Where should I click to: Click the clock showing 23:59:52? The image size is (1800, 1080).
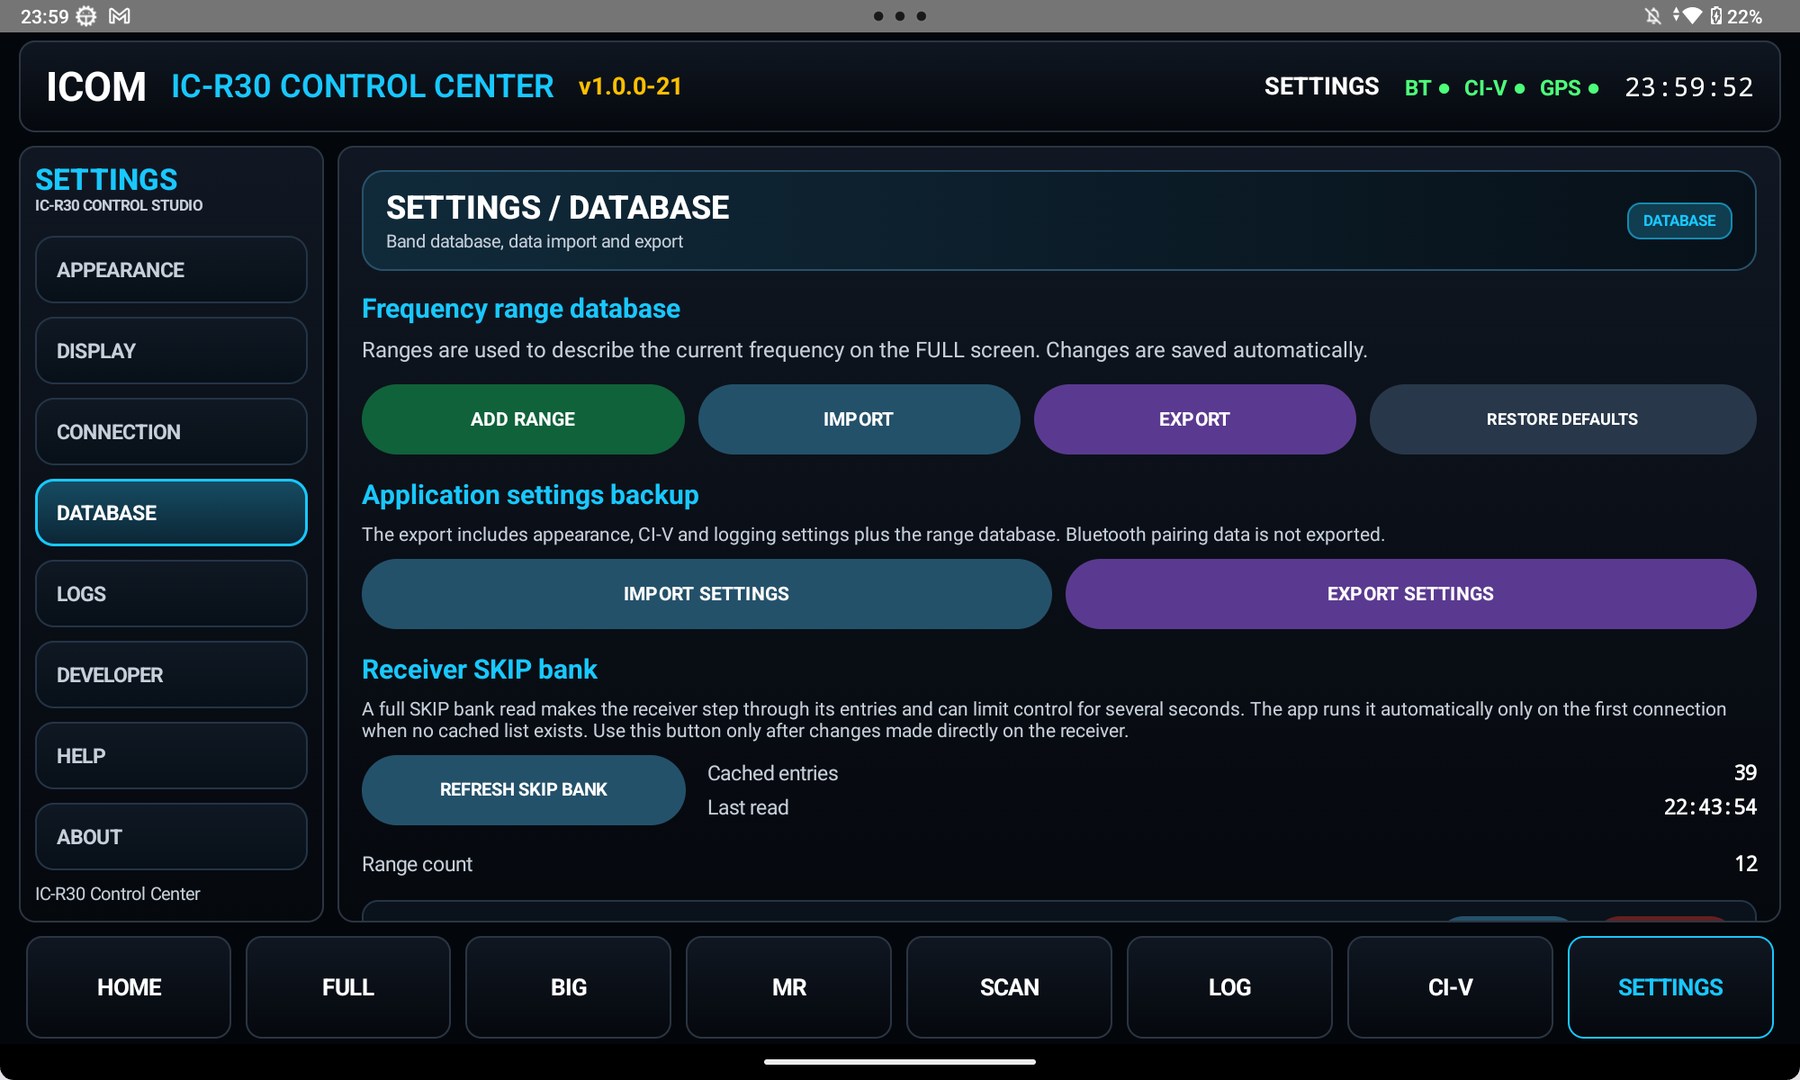(1689, 88)
